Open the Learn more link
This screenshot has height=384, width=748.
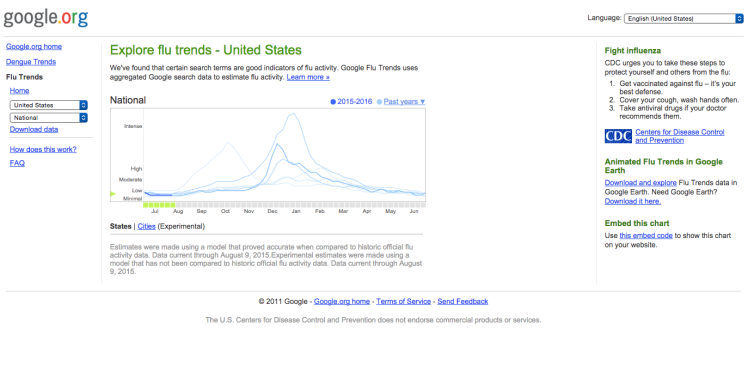[308, 77]
